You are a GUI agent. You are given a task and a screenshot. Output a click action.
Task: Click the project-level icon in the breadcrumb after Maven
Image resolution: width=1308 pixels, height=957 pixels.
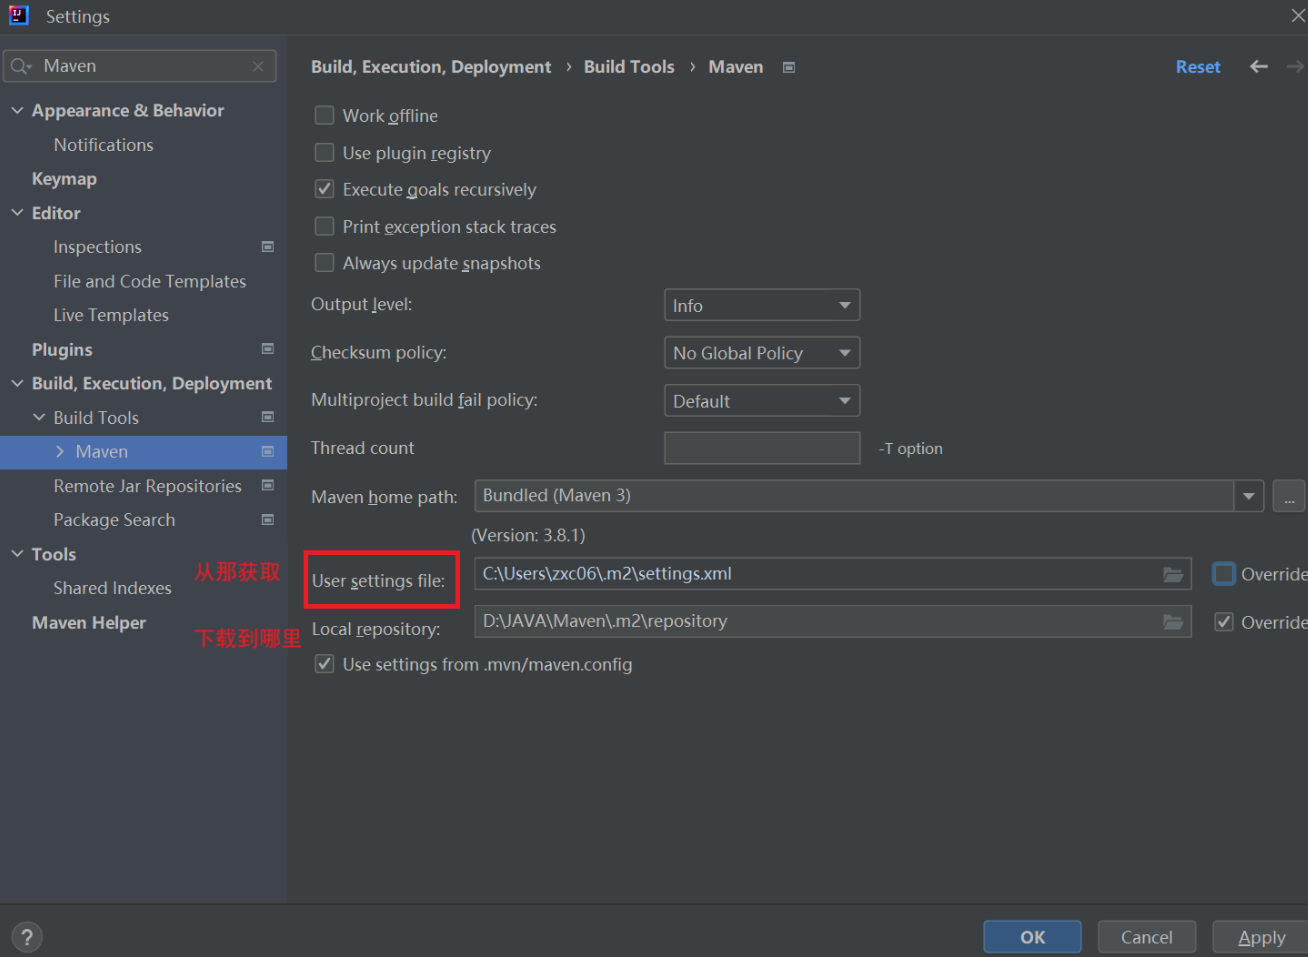[x=789, y=67]
